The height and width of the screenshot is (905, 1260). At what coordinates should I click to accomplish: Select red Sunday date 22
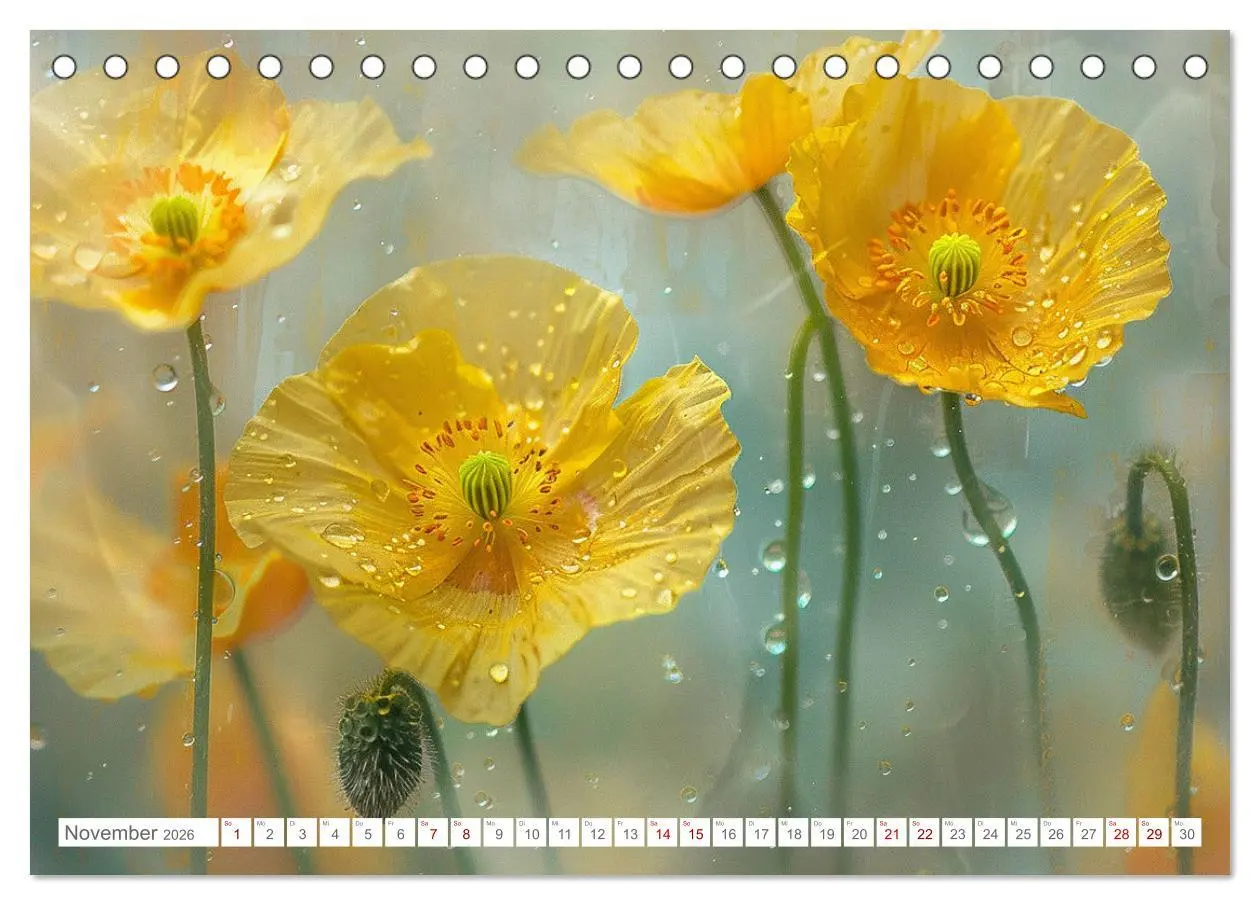pyautogui.click(x=924, y=832)
